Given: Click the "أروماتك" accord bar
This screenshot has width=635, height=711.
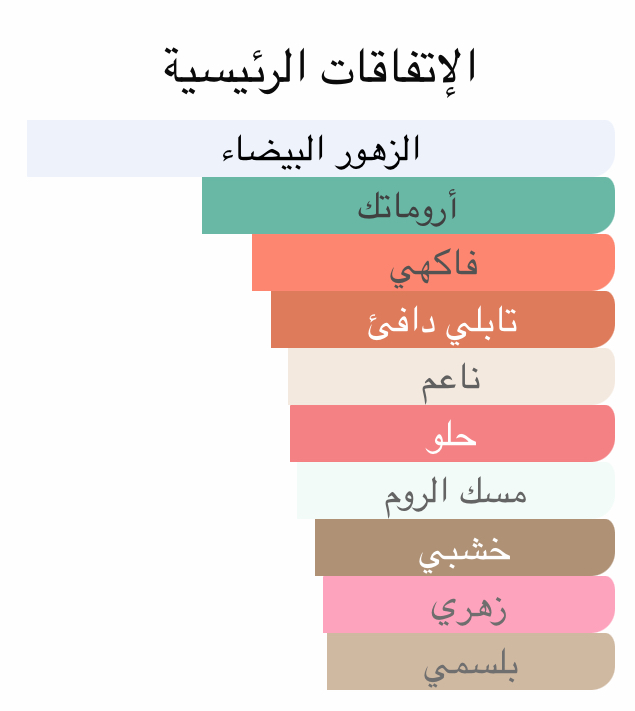Looking at the screenshot, I should [408, 206].
